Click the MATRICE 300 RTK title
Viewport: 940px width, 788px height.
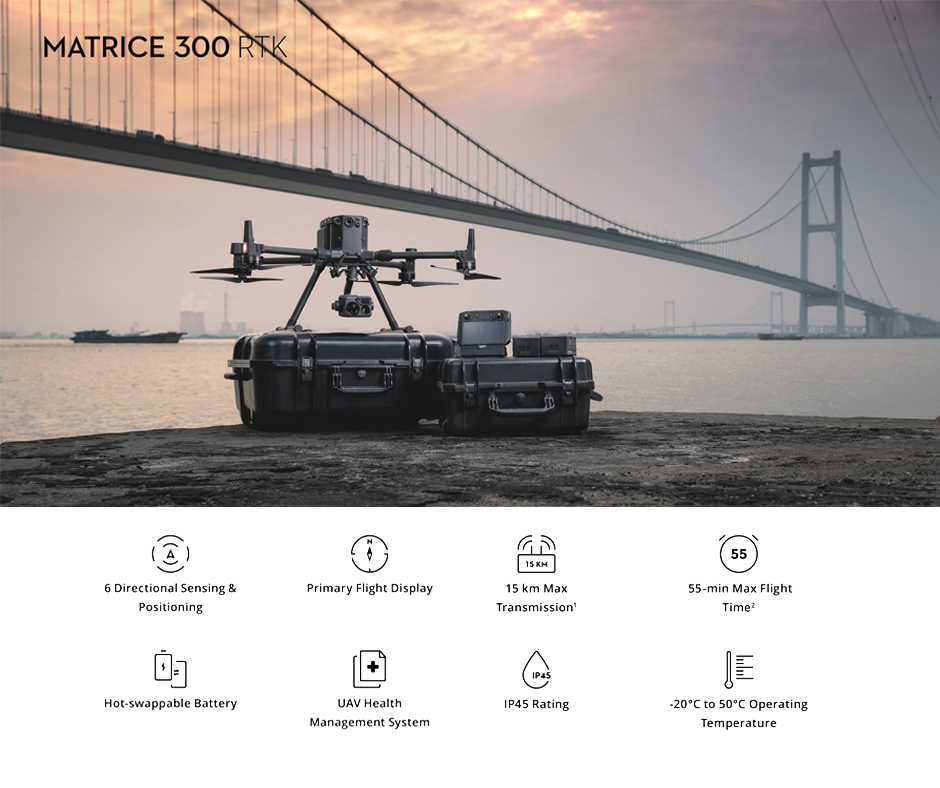163,46
